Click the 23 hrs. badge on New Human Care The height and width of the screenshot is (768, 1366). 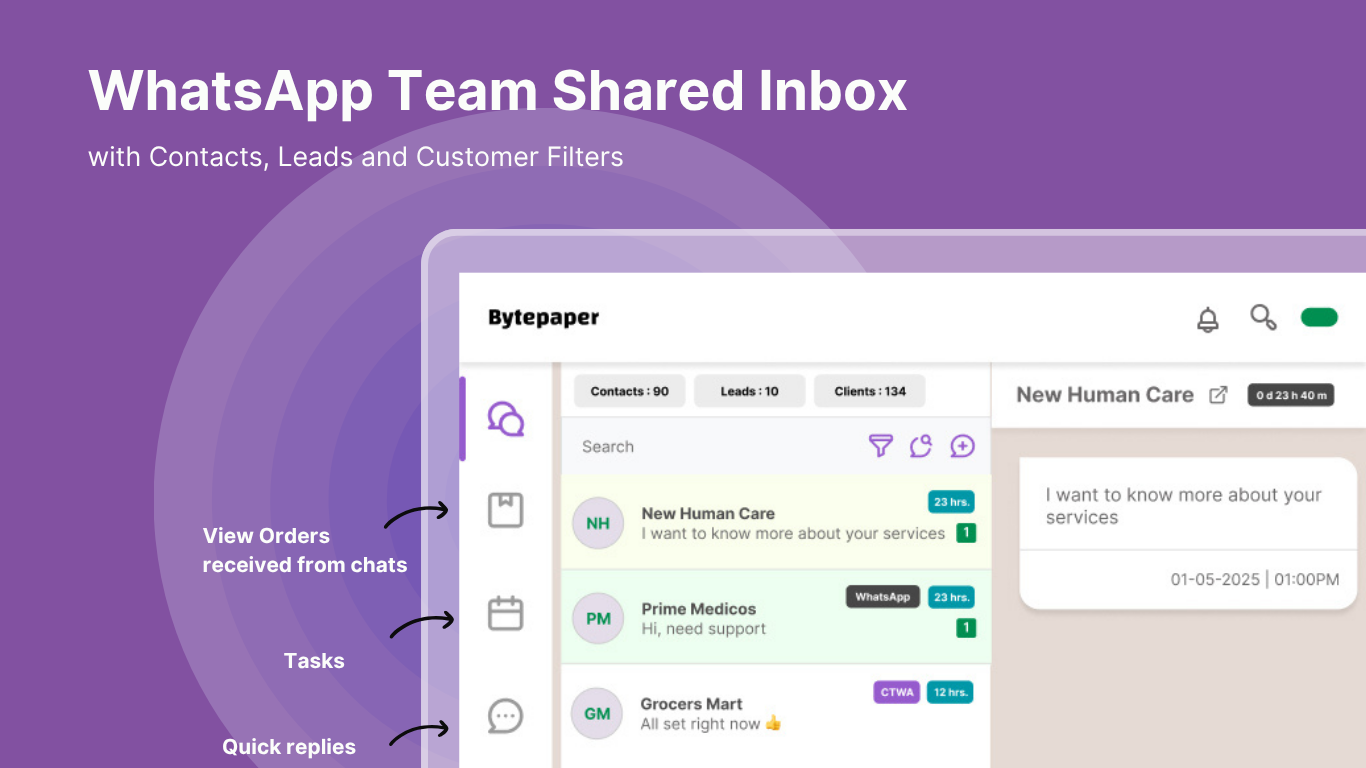tap(951, 502)
